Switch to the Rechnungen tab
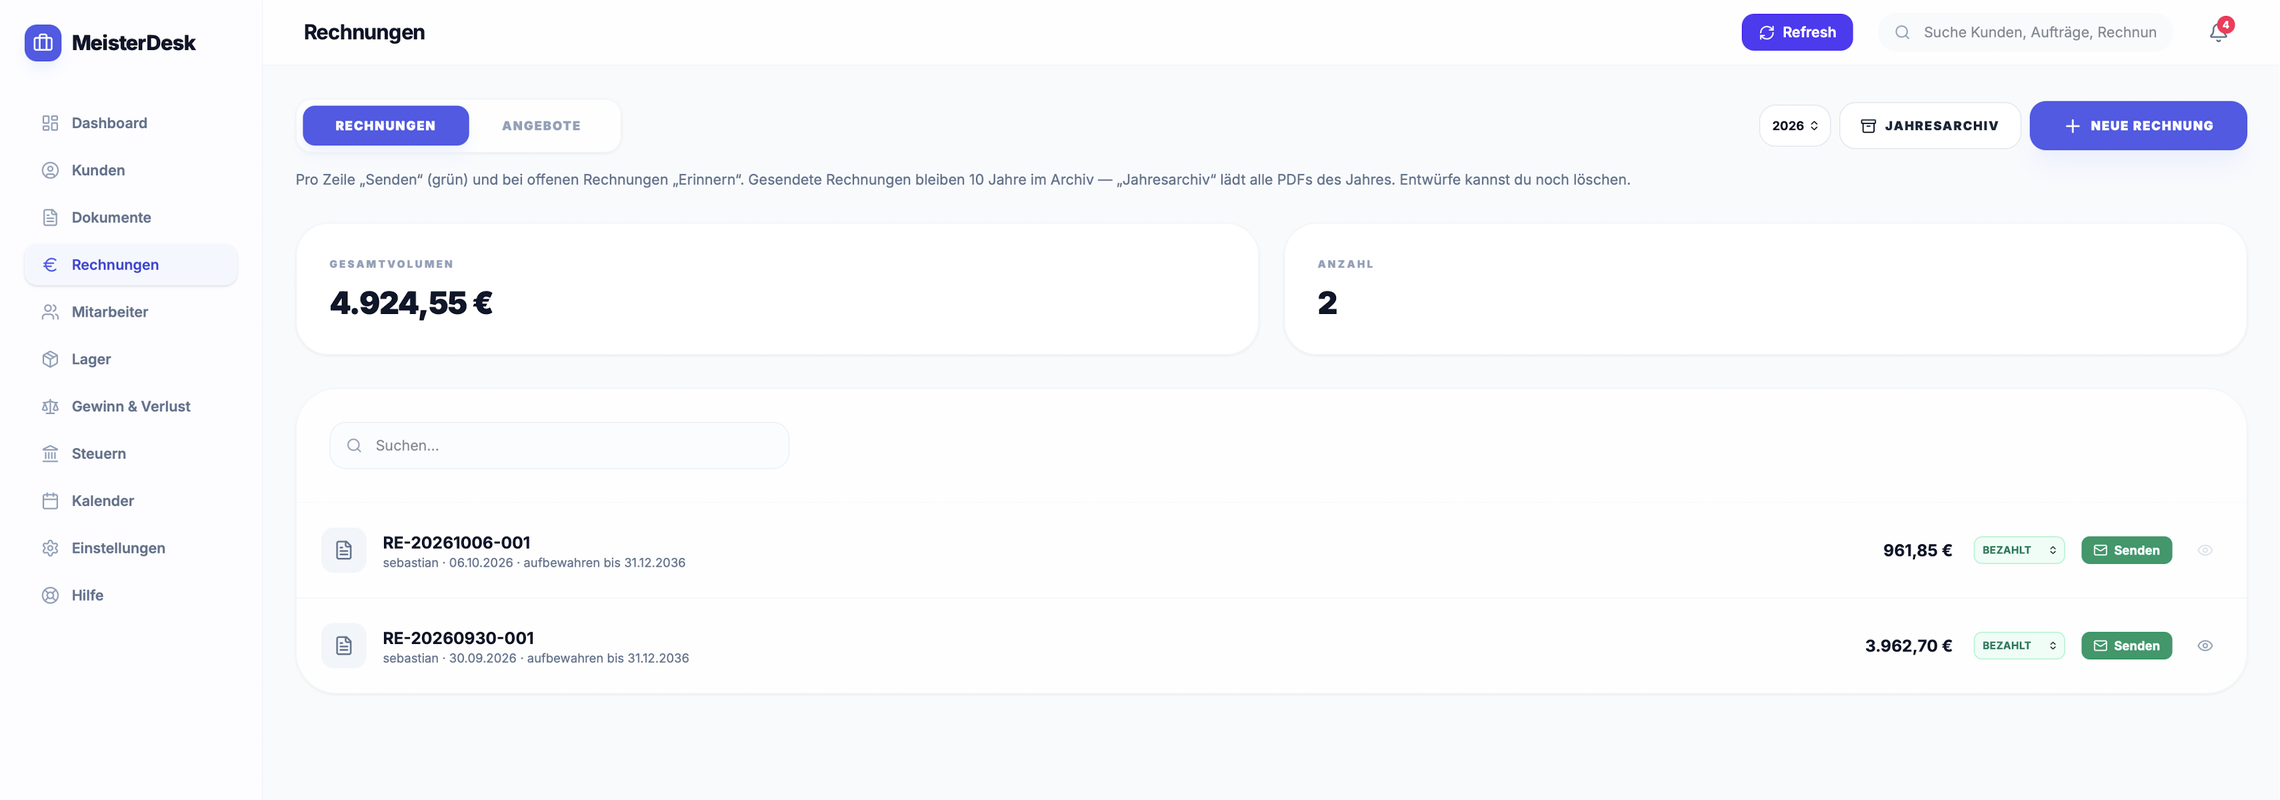 tap(386, 126)
